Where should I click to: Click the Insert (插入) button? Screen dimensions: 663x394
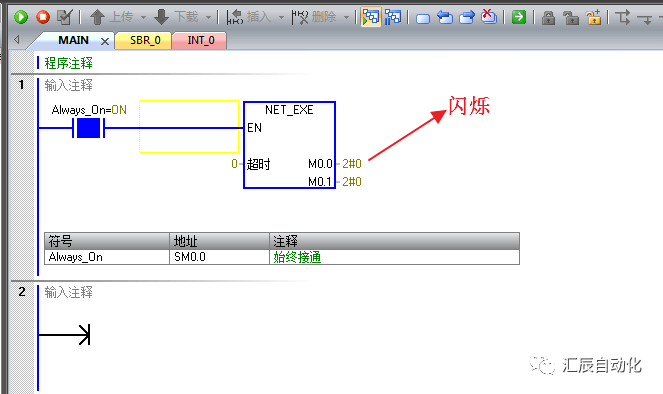[x=249, y=17]
